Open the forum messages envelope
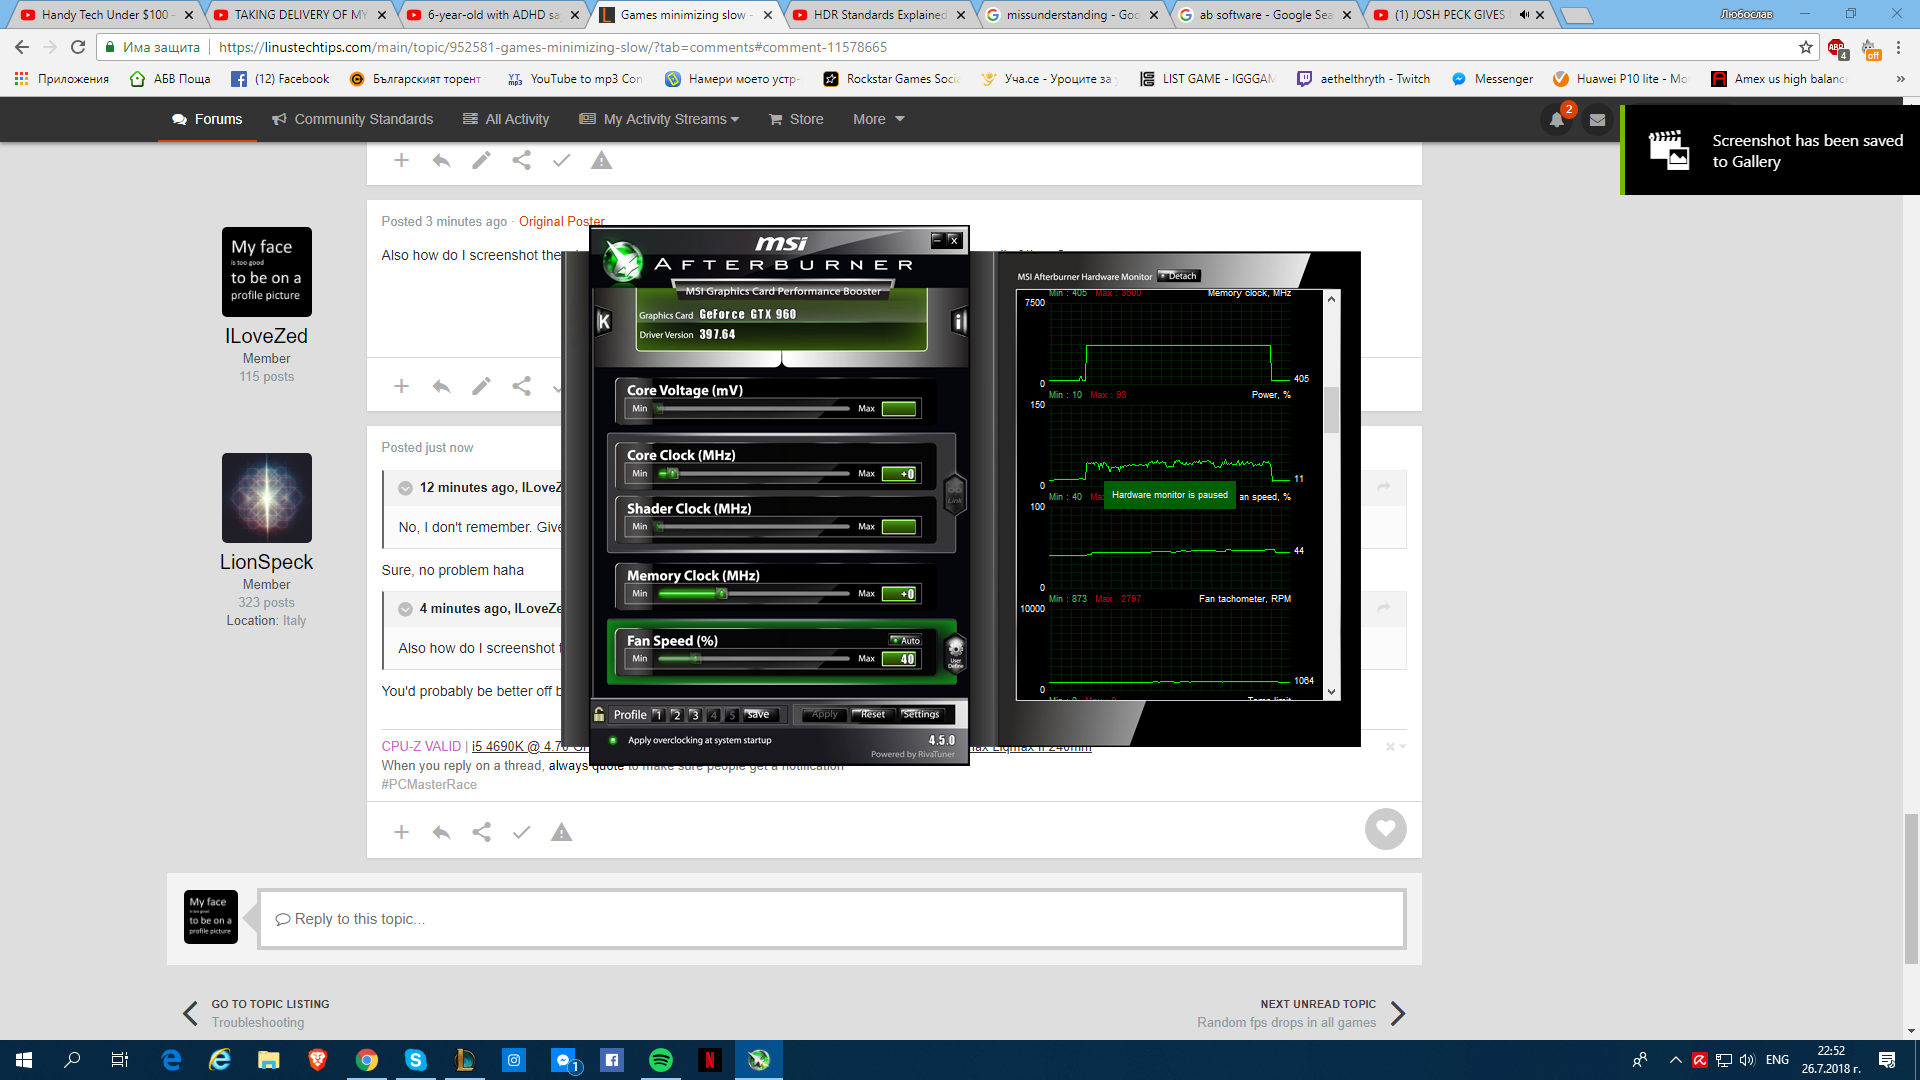Viewport: 1920px width, 1080px height. point(1597,119)
